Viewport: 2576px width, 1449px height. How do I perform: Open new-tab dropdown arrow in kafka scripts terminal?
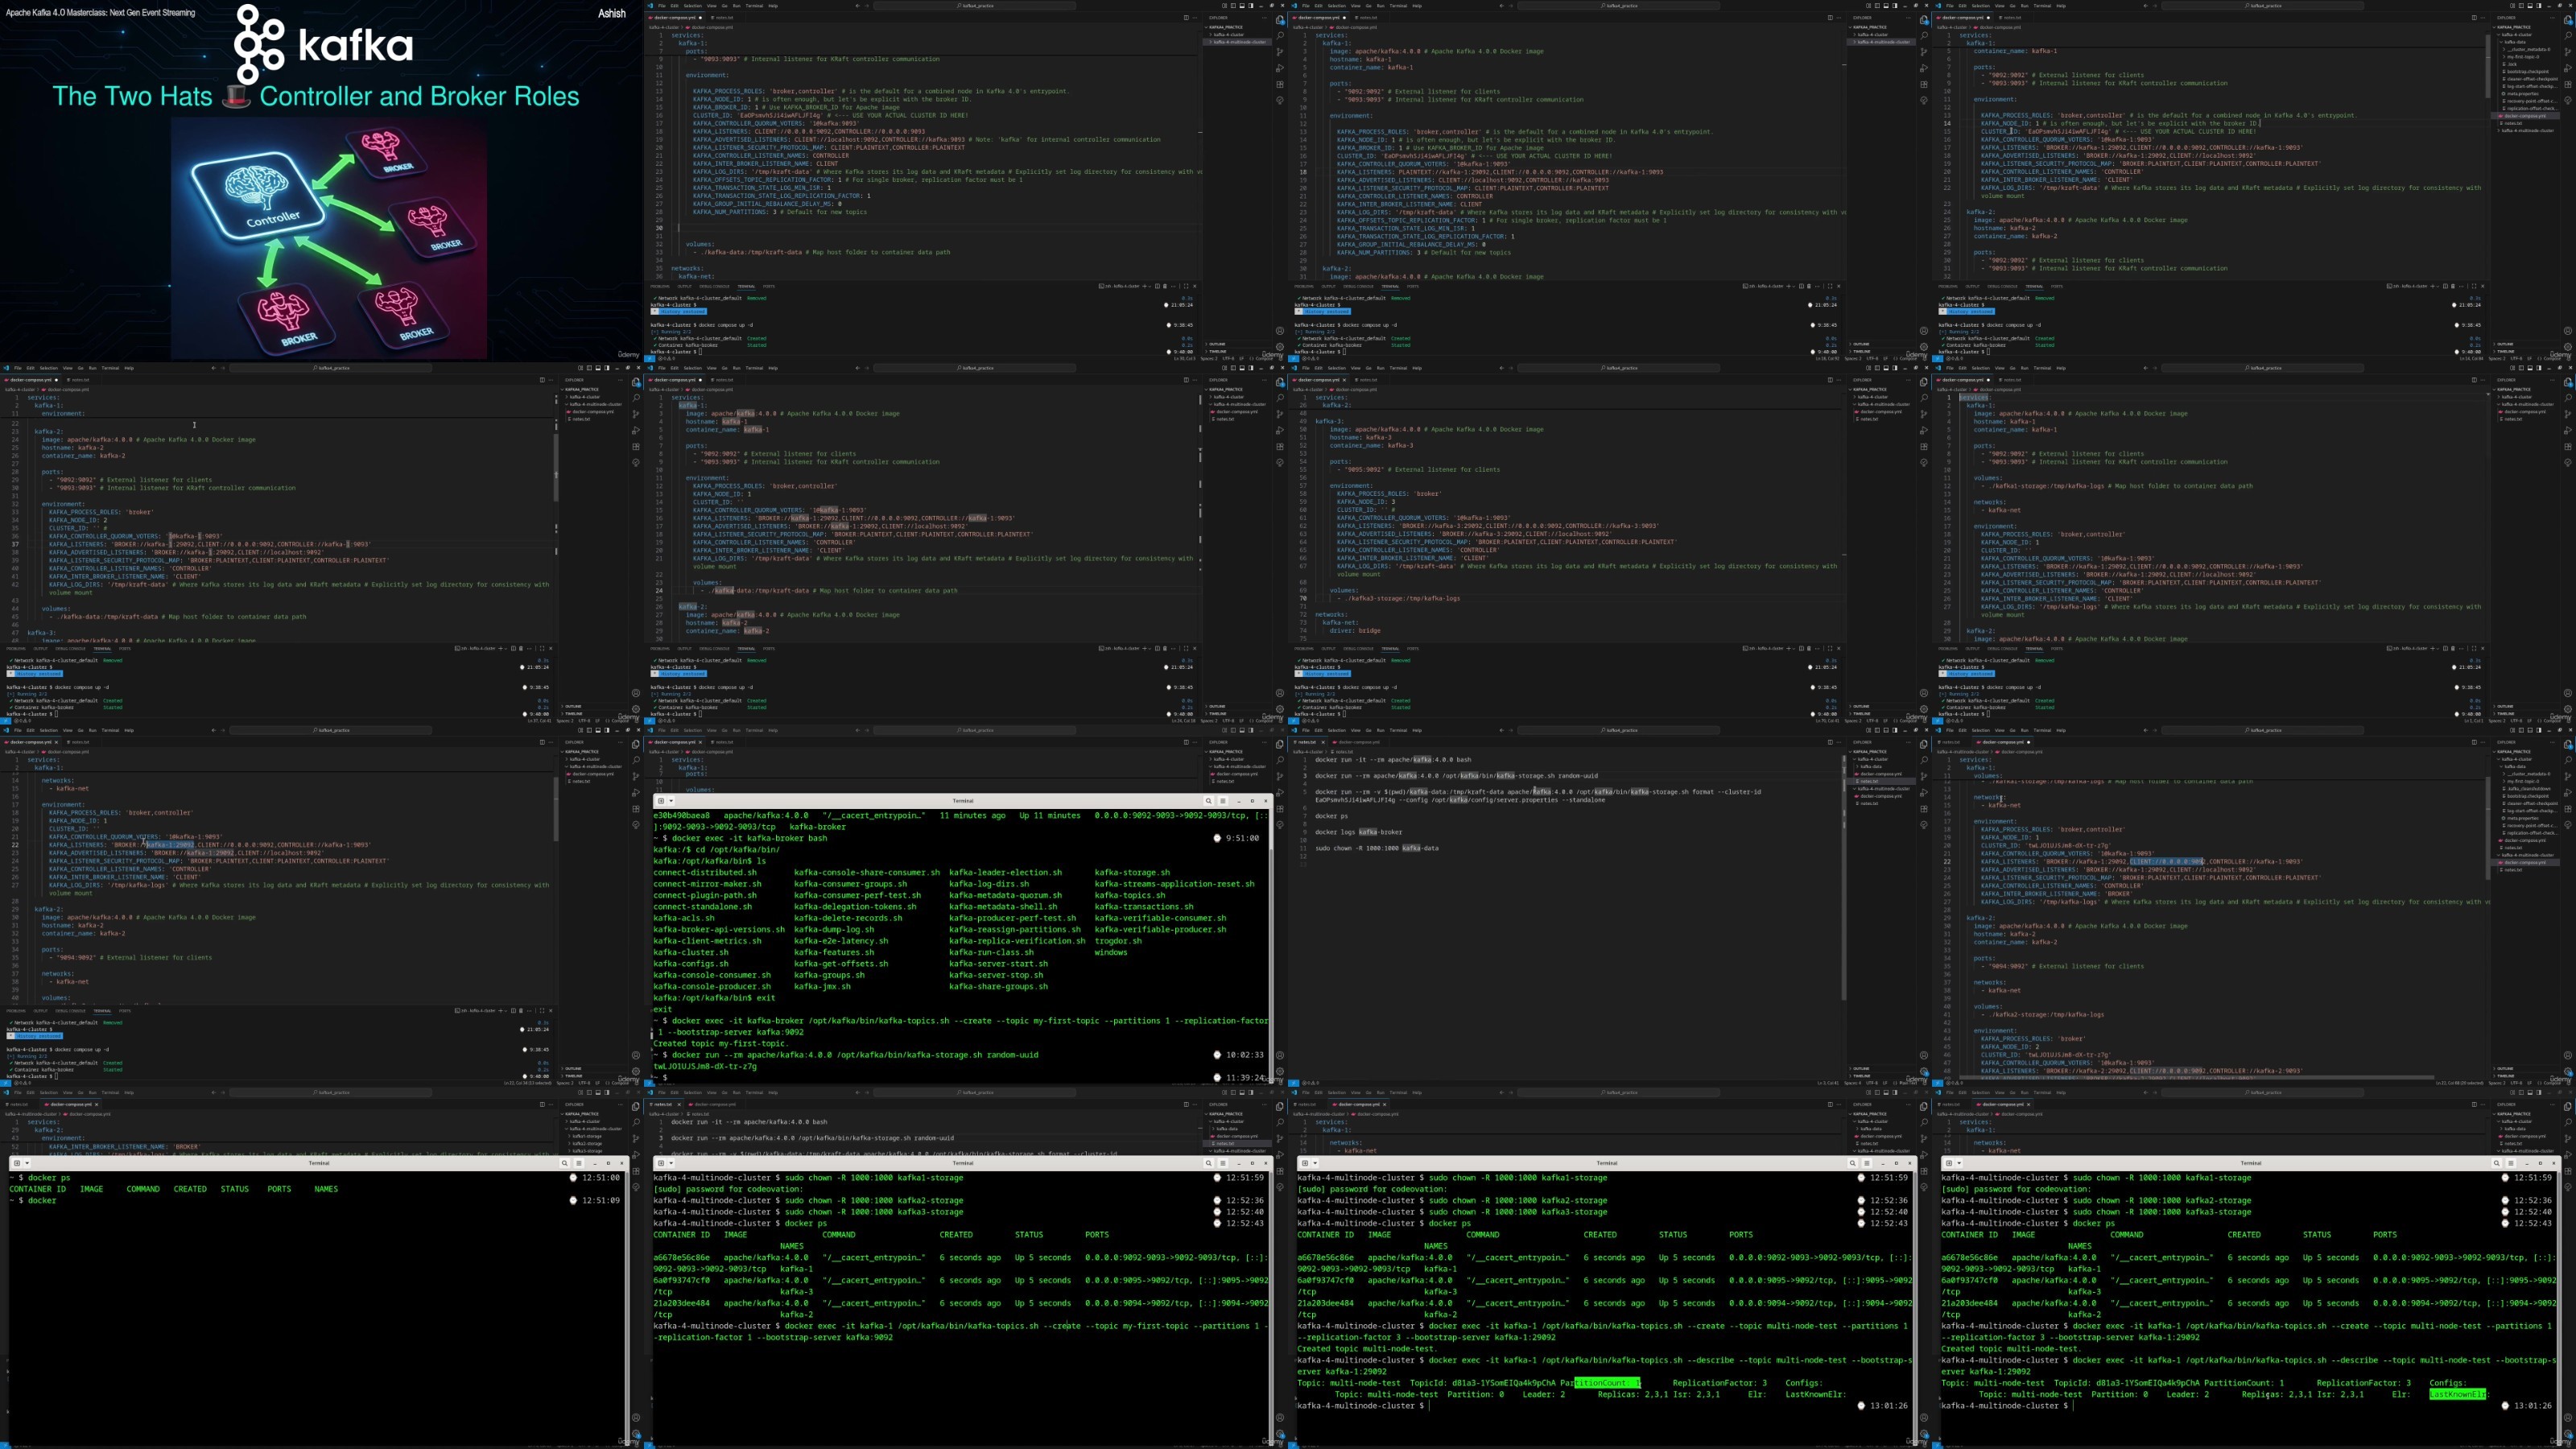[x=671, y=801]
